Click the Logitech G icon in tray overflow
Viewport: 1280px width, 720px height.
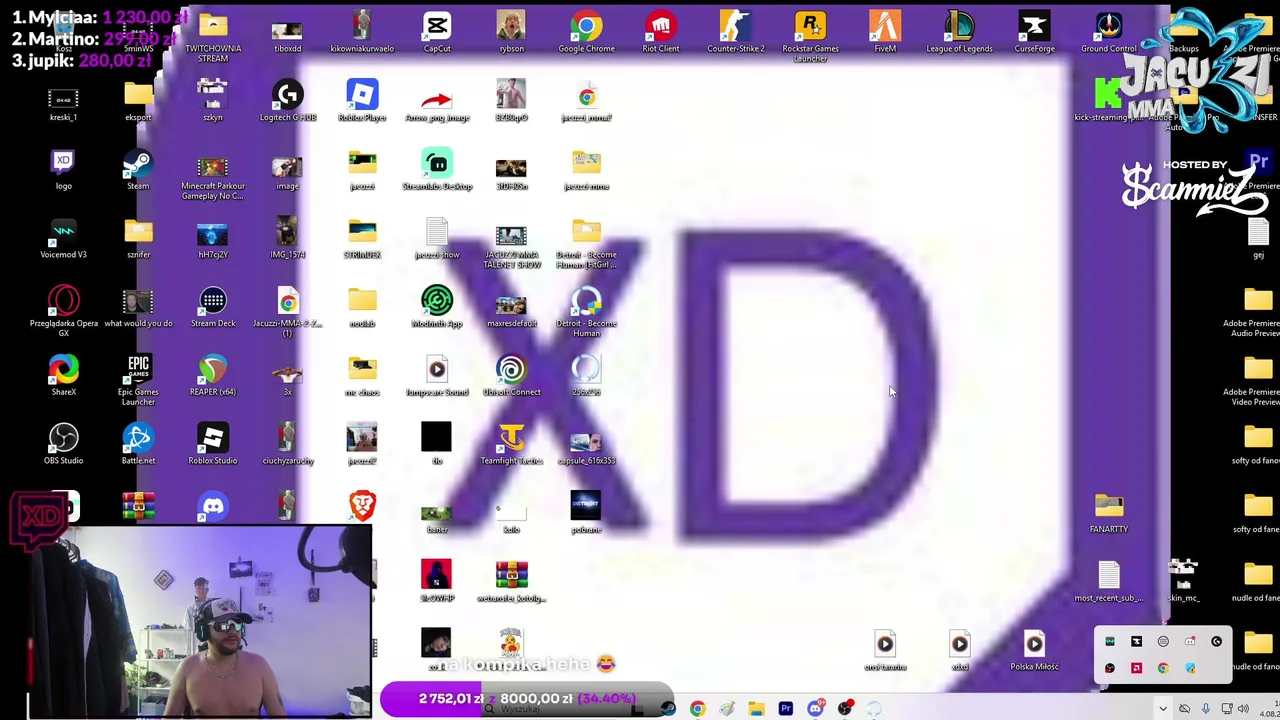1216,642
